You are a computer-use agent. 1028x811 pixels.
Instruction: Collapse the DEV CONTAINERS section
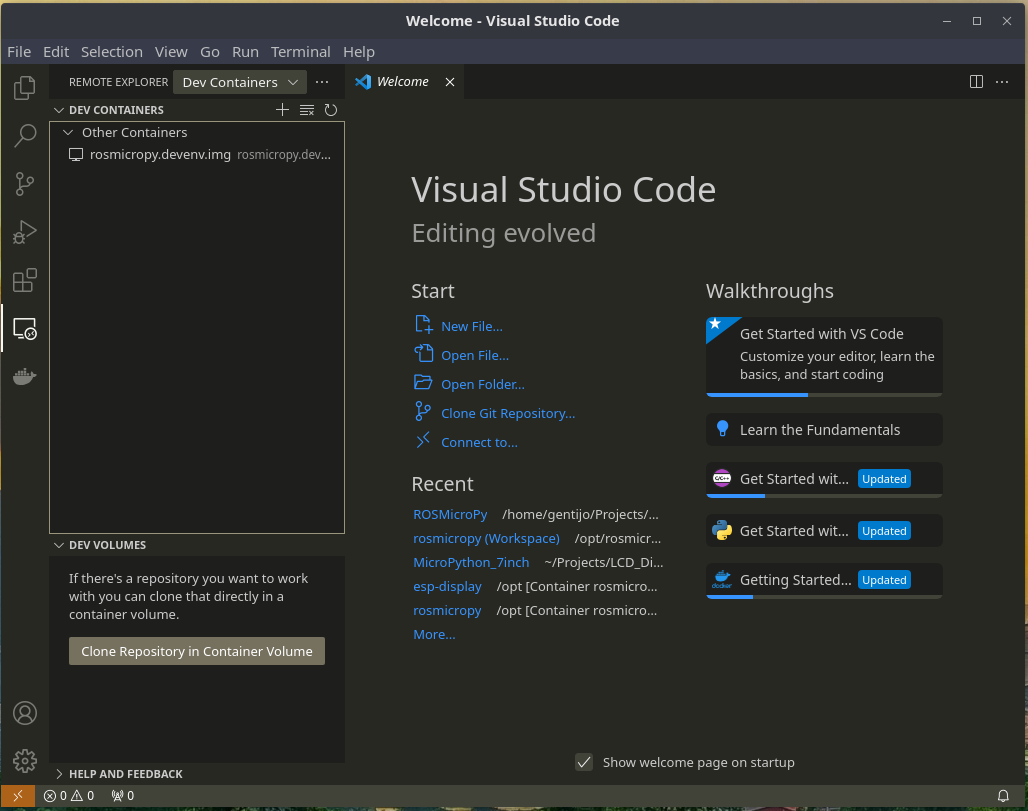tap(59, 110)
